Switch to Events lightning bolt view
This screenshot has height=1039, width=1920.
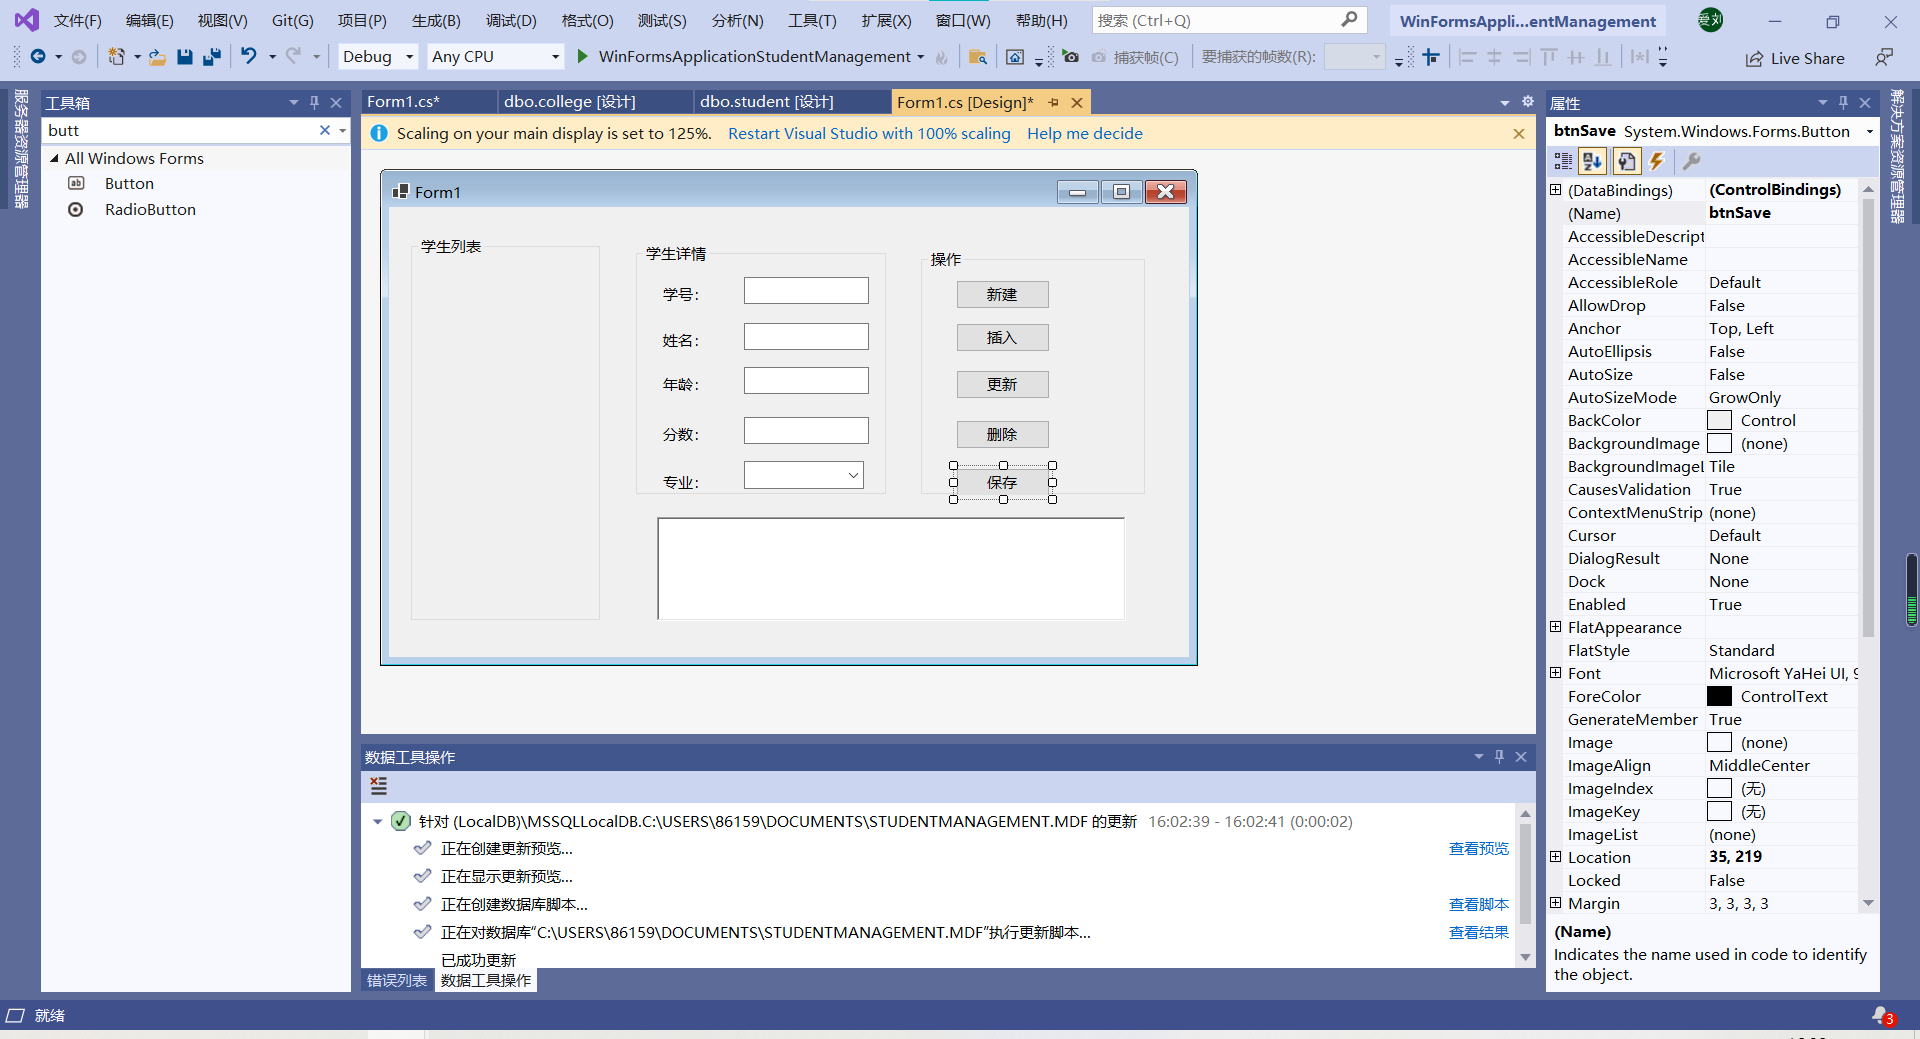1657,161
